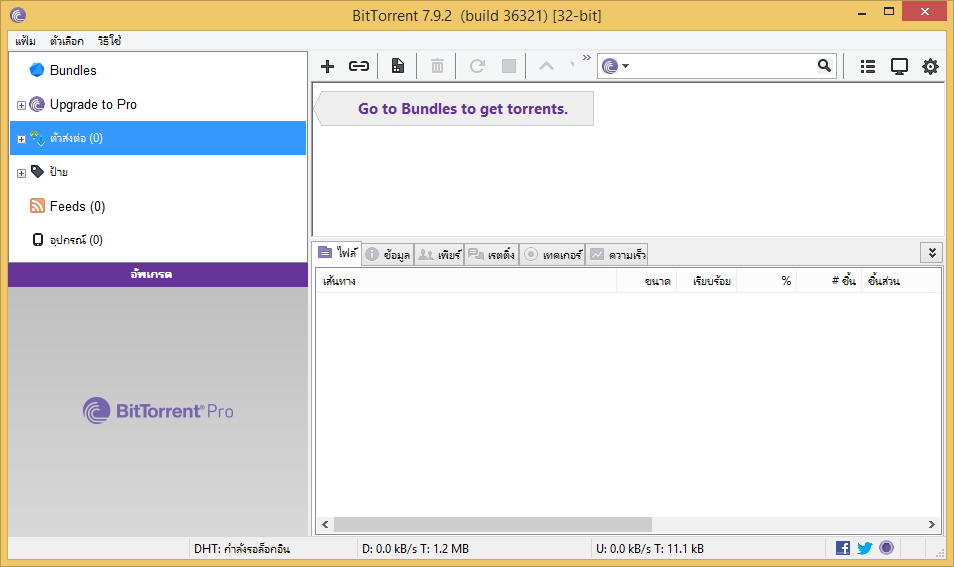Click the Twitter icon in the status bar
This screenshot has height=567, width=954.
865,548
